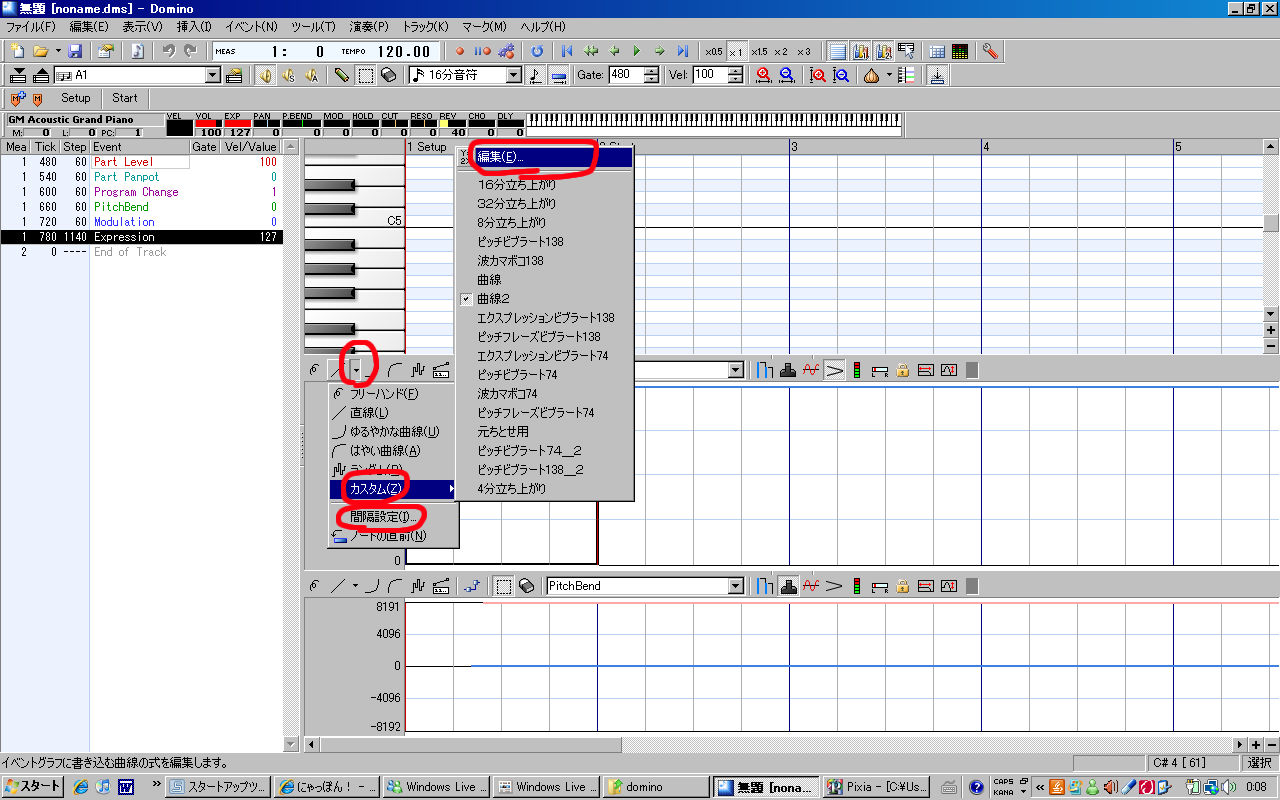Open settings with the wrench icon
Viewport: 1280px width, 800px height.
990,51
